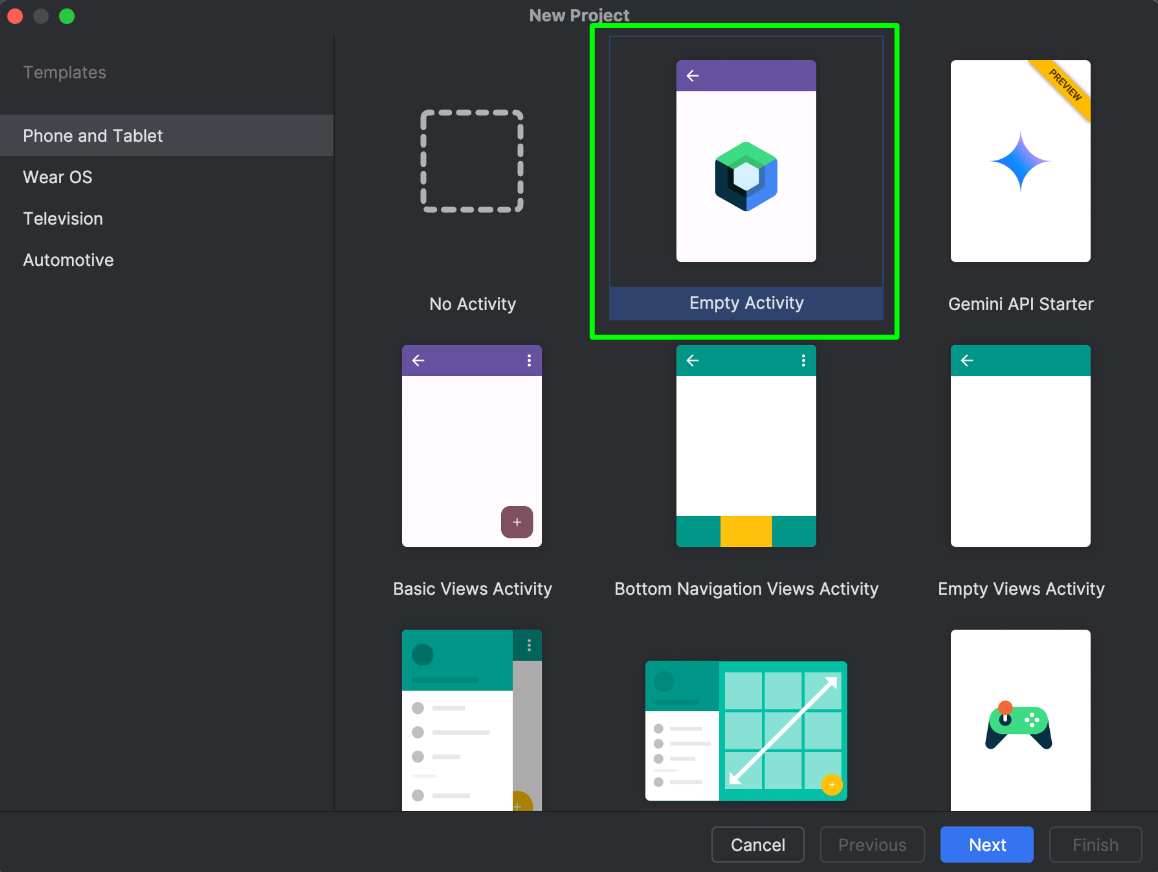
Task: Choose the Gemini API Starter sparkle icon
Action: pyautogui.click(x=1020, y=161)
